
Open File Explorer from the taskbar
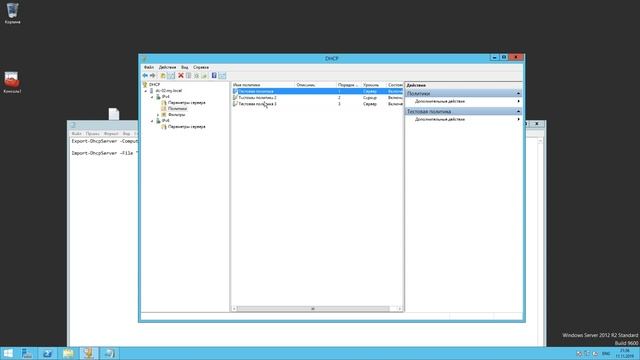pos(68,353)
